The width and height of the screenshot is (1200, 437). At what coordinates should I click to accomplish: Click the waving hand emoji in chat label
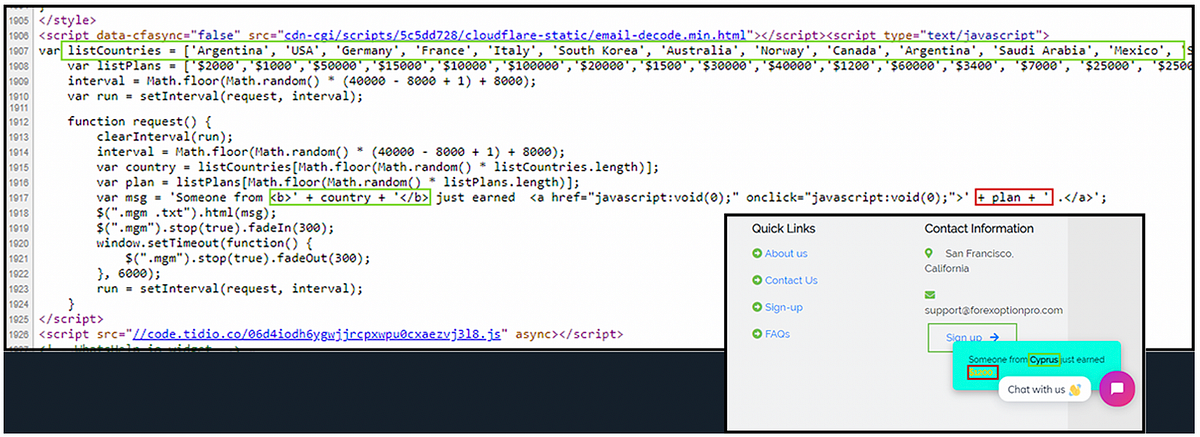(x=1075, y=389)
